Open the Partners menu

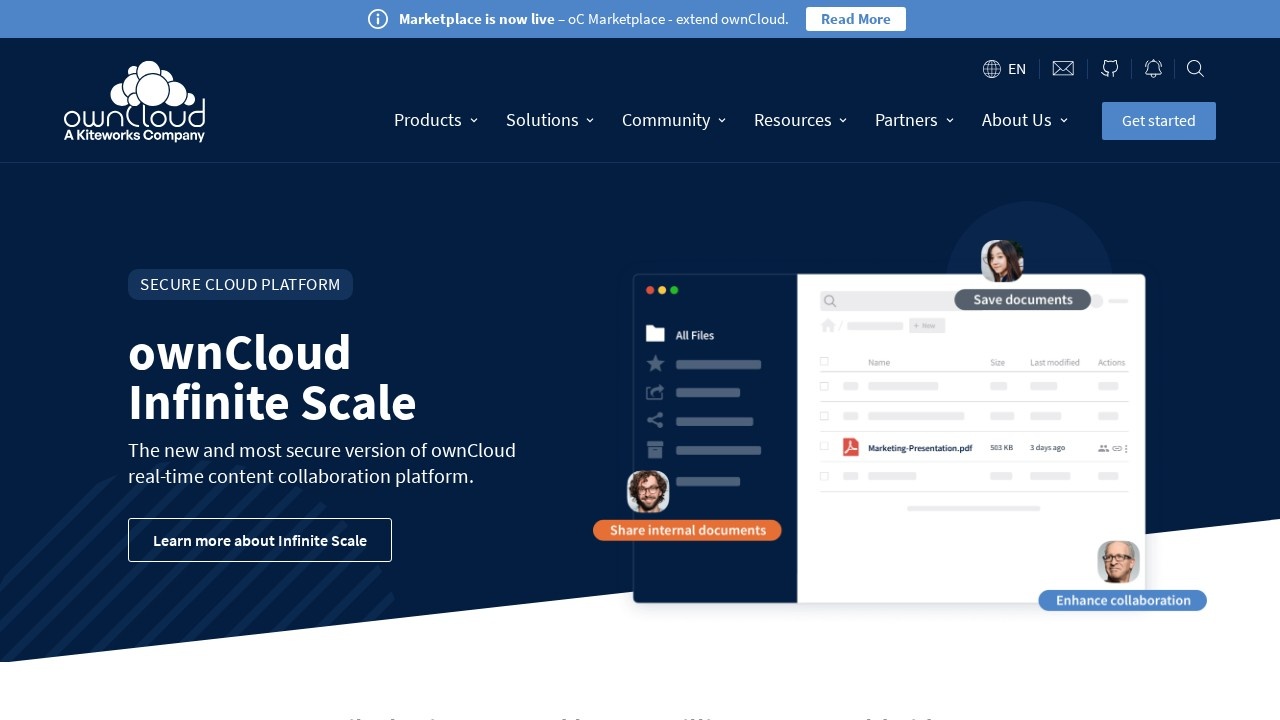(x=906, y=120)
